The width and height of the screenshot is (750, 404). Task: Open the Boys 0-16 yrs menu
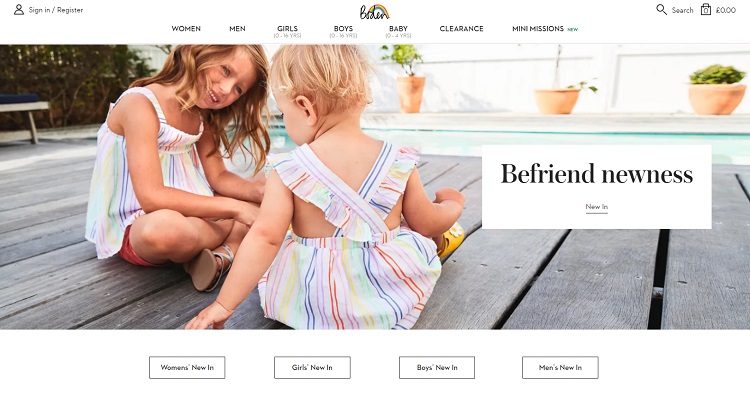[x=343, y=32]
